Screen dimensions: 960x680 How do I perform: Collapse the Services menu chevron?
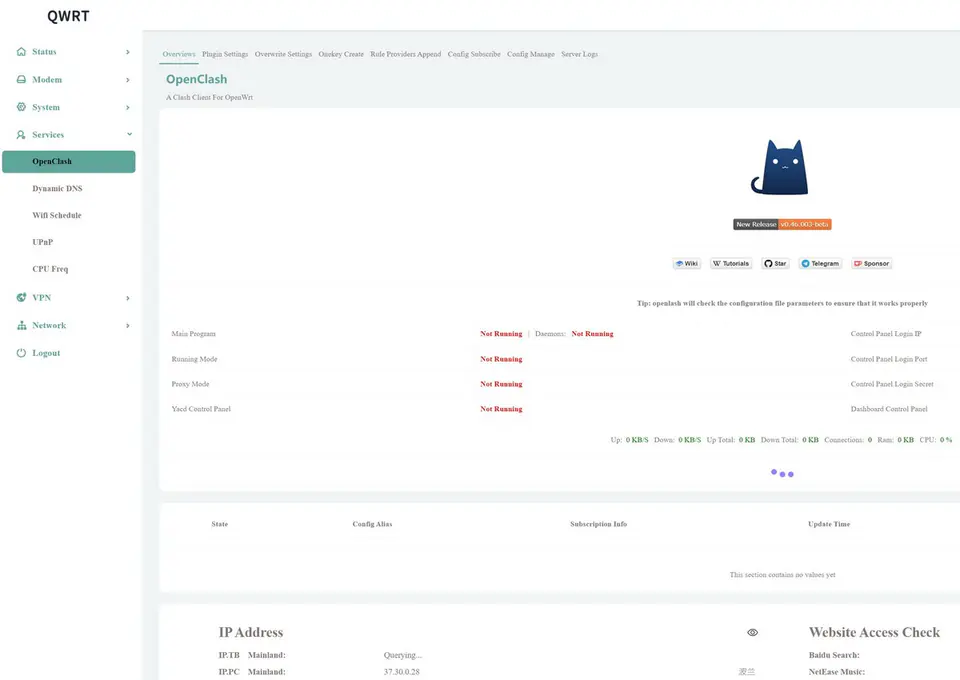[x=128, y=134]
